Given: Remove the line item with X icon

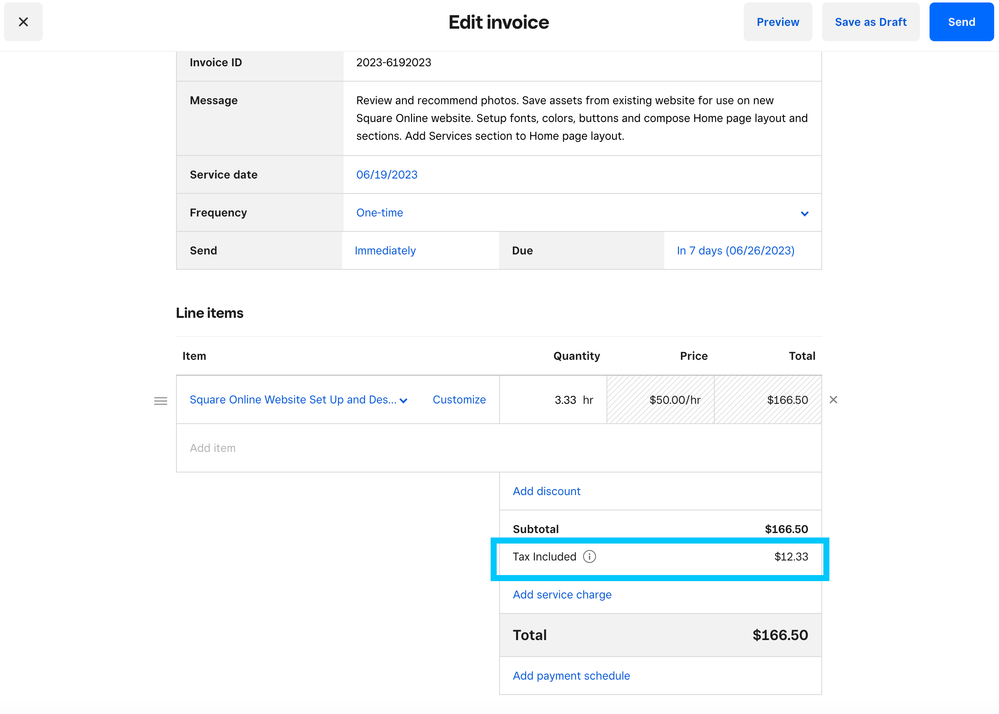Looking at the screenshot, I should pyautogui.click(x=833, y=400).
